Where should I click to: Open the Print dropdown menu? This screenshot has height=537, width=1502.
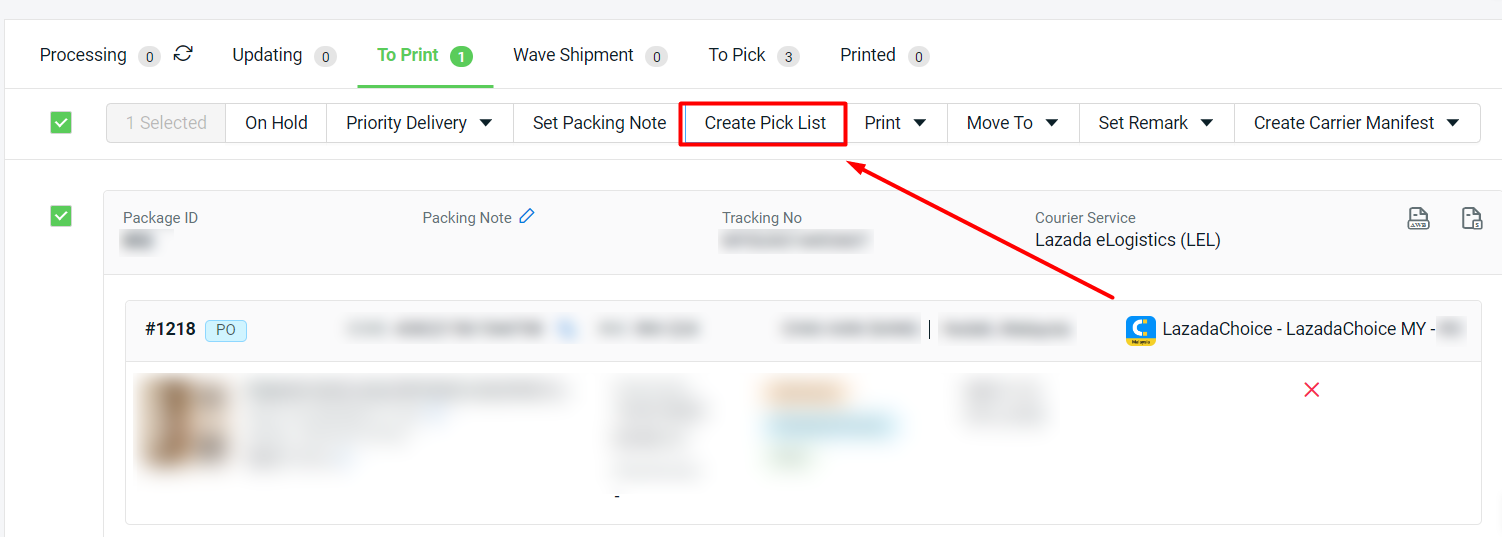tap(896, 123)
